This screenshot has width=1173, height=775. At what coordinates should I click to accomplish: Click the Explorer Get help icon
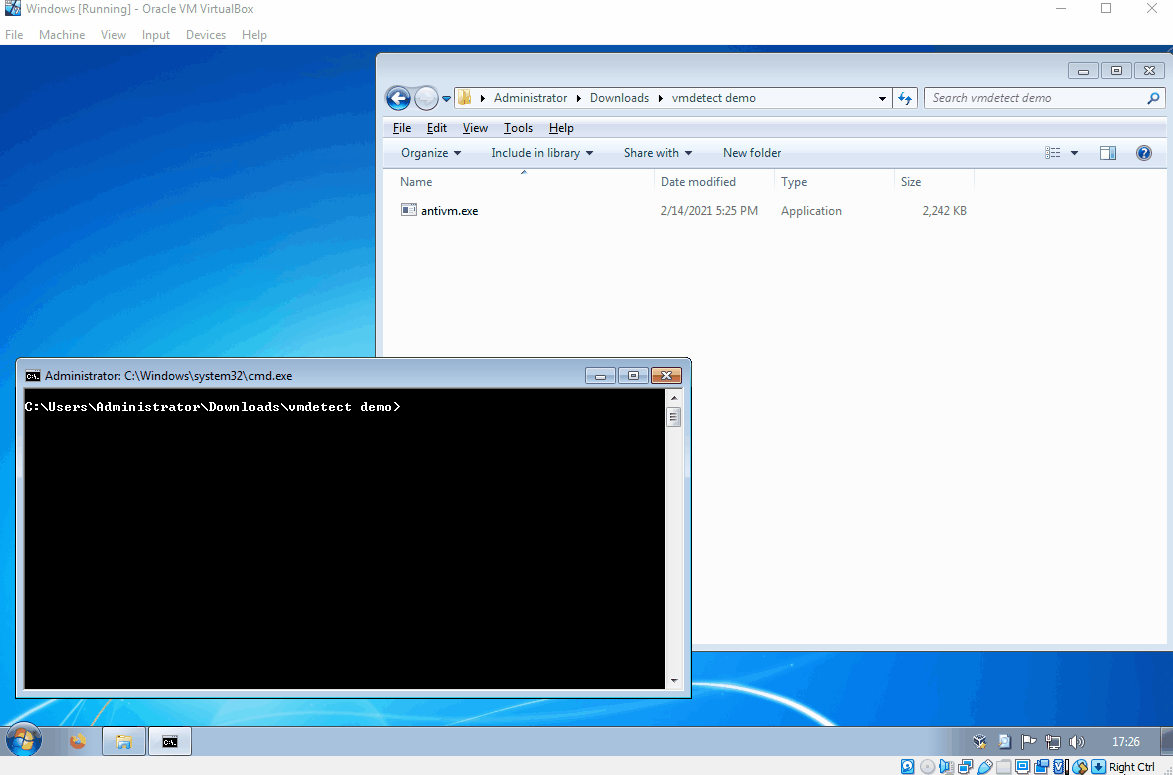pyautogui.click(x=1144, y=153)
